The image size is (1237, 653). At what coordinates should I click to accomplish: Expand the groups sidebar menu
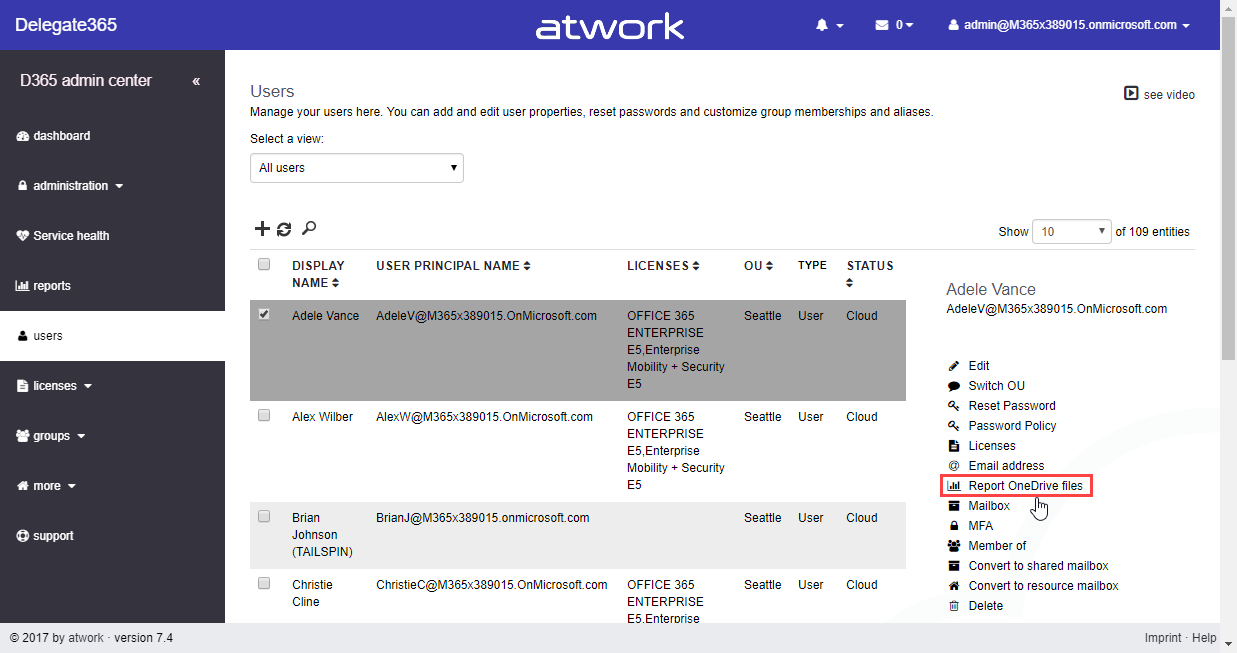click(x=51, y=436)
